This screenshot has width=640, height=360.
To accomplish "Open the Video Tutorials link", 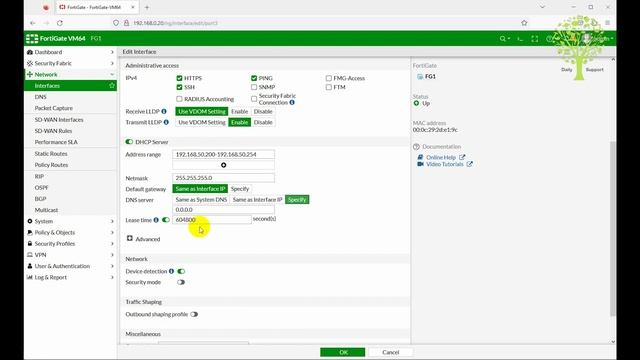I will point(444,164).
